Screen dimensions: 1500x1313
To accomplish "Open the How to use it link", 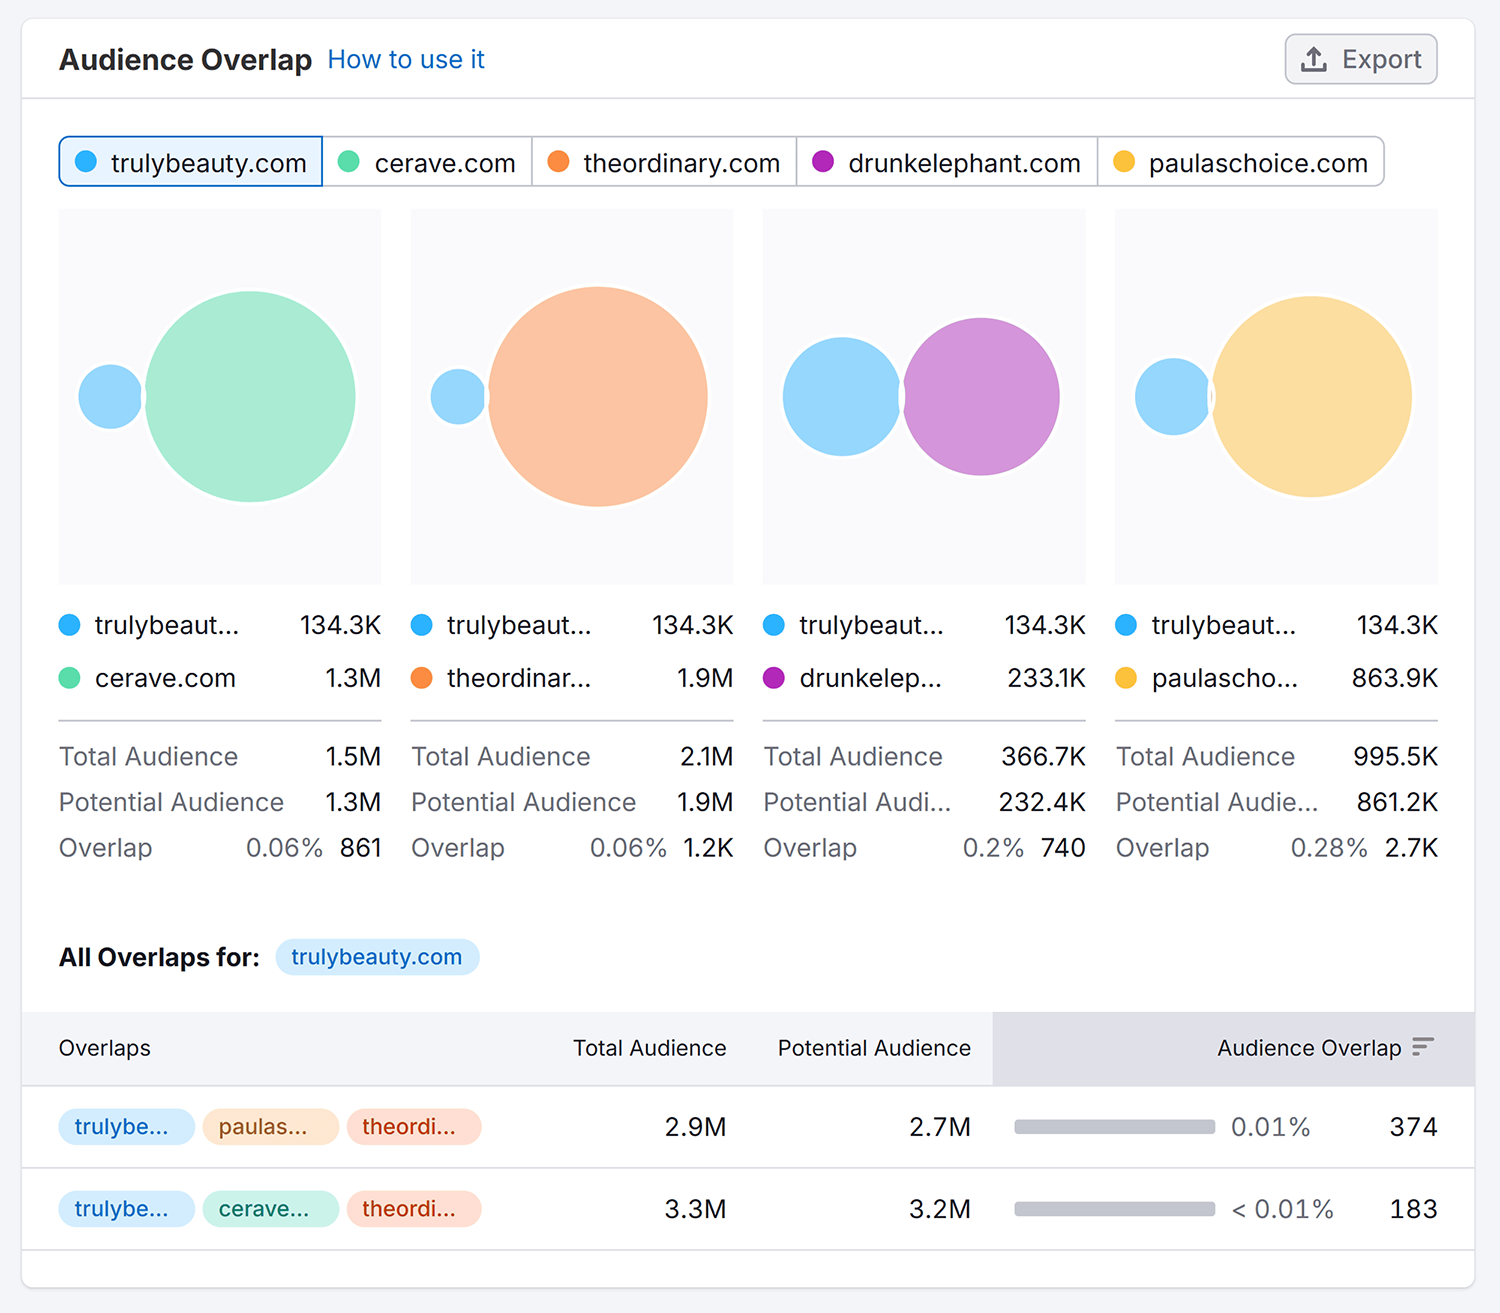I will pos(406,60).
